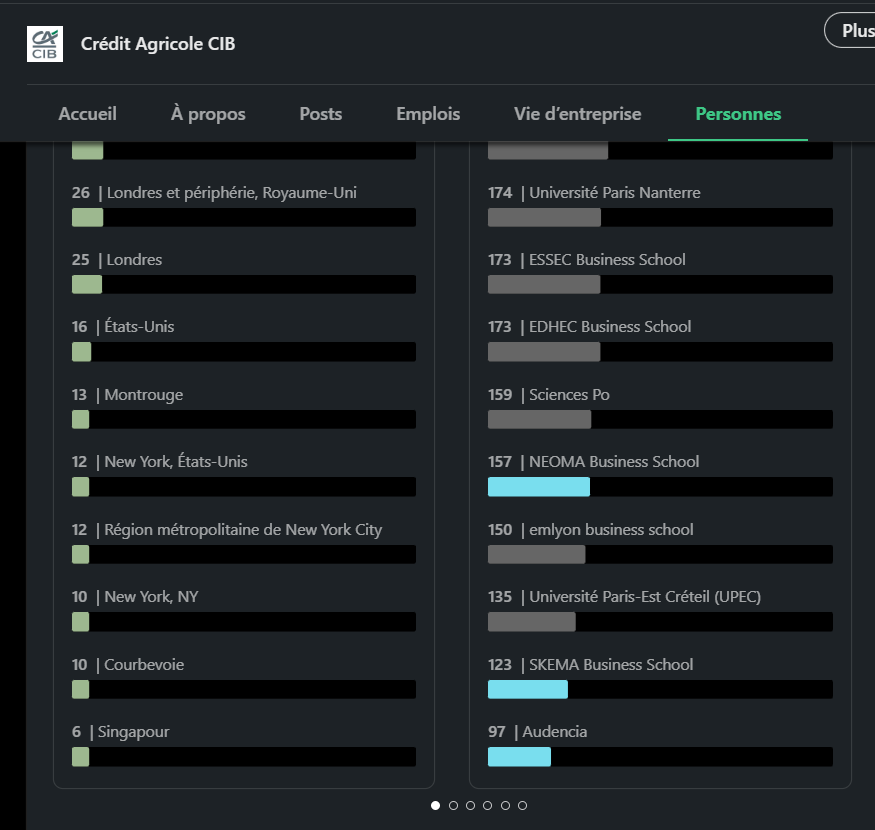Image resolution: width=875 pixels, height=830 pixels.
Task: Click the Crédit Agricole CIB logo
Action: click(45, 44)
